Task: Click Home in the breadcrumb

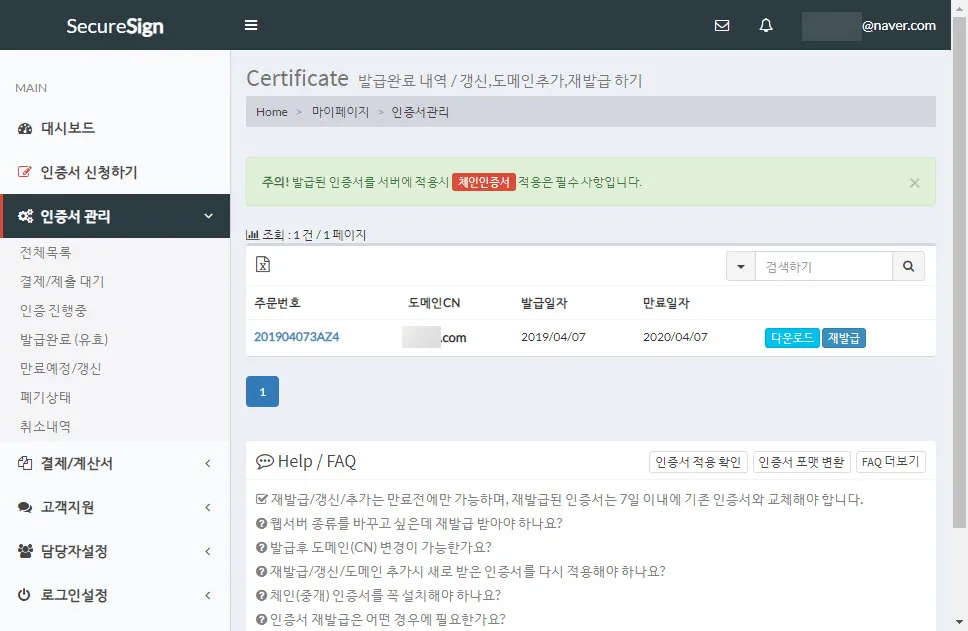Action: pyautogui.click(x=271, y=112)
